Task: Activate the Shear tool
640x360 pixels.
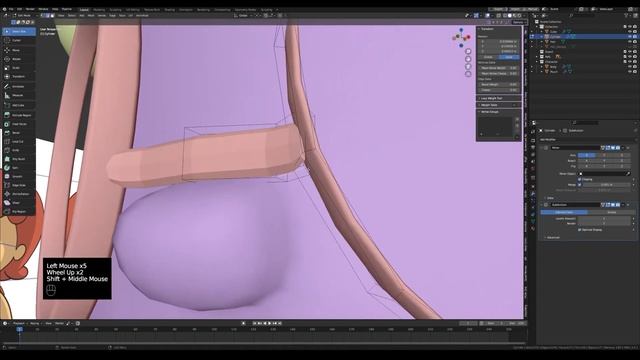Action: coord(19,202)
